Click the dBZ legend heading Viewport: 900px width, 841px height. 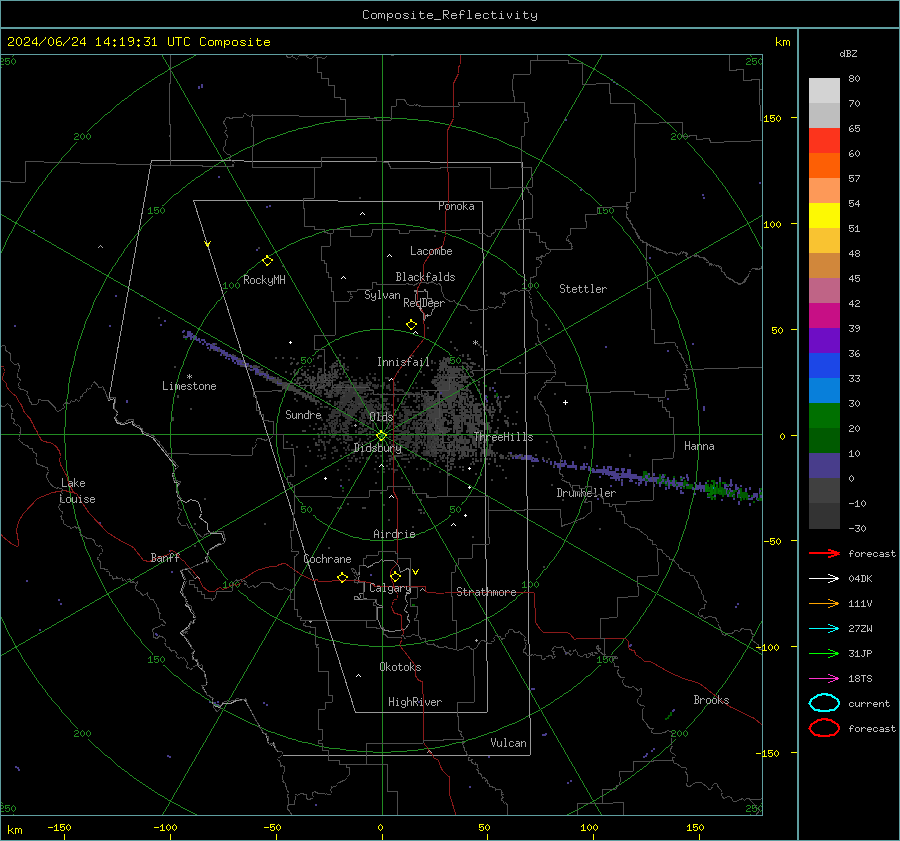click(848, 54)
